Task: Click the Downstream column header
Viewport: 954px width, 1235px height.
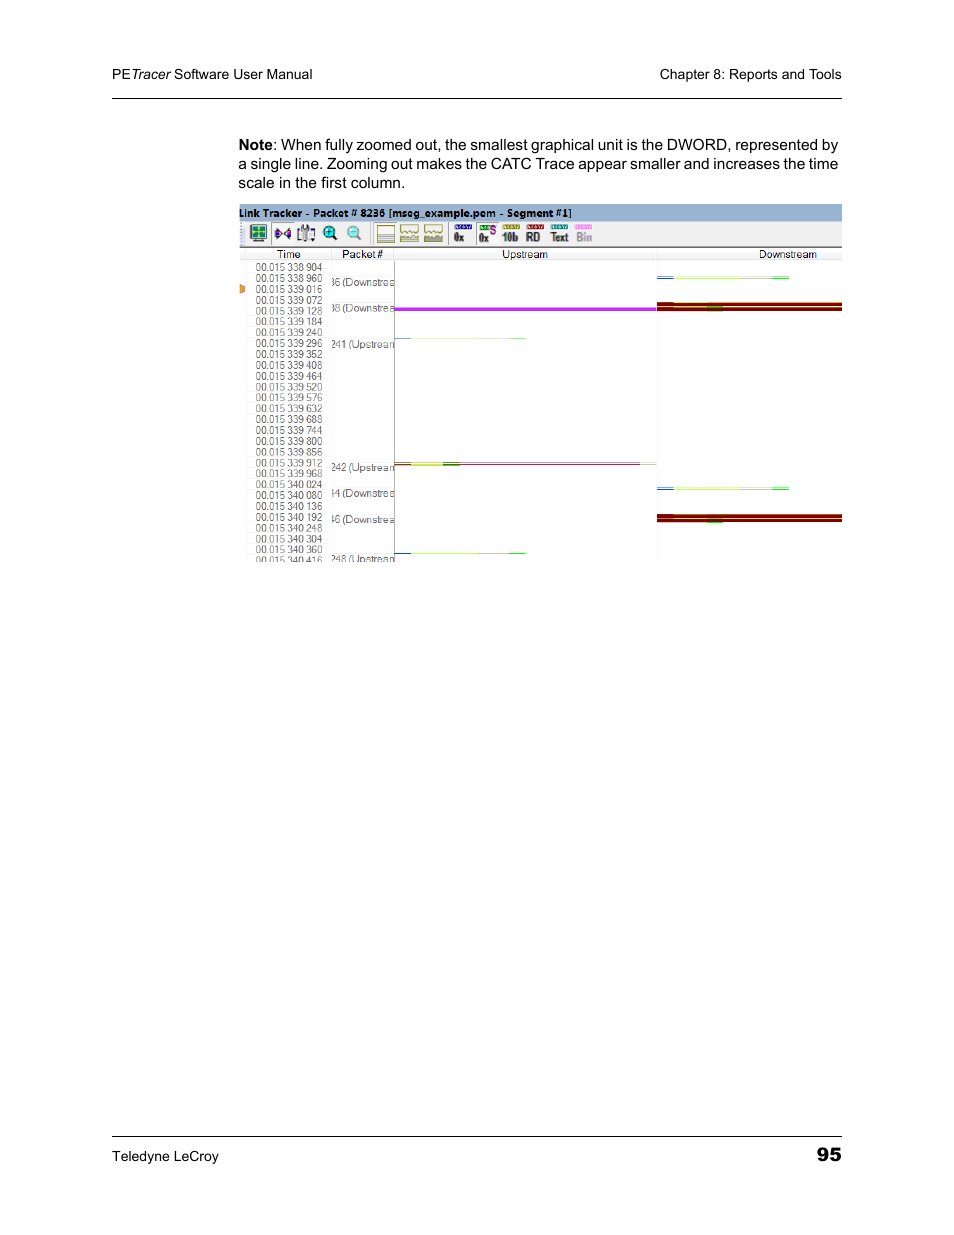Action: point(788,254)
